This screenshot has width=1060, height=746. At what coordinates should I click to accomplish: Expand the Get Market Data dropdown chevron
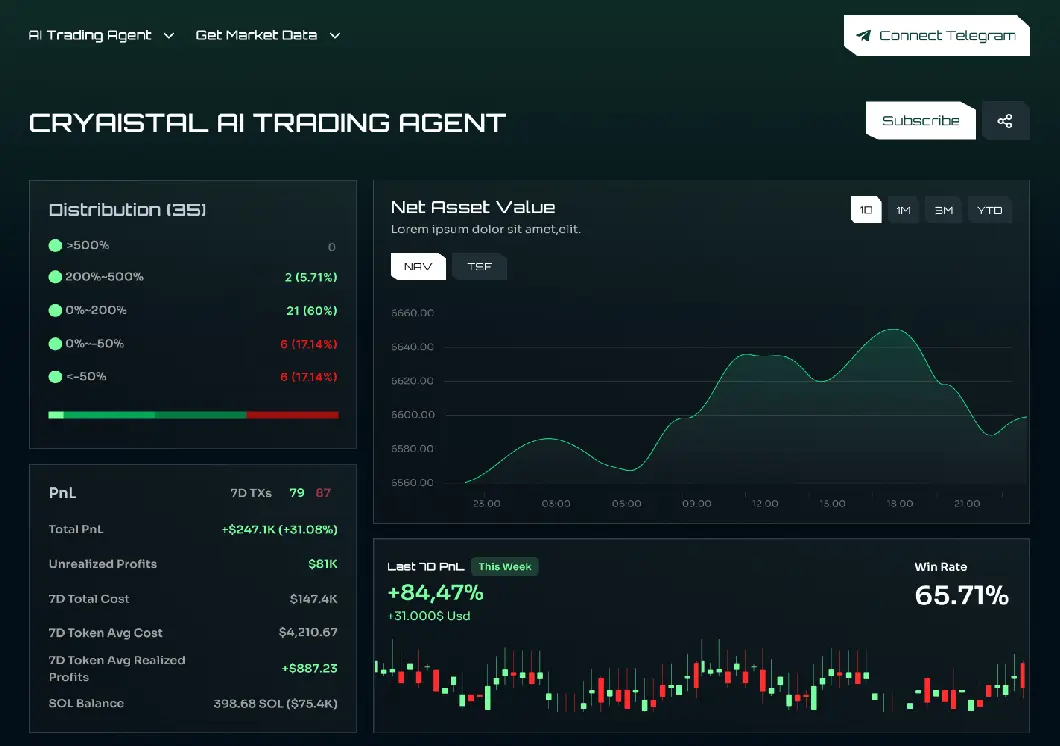coord(335,36)
